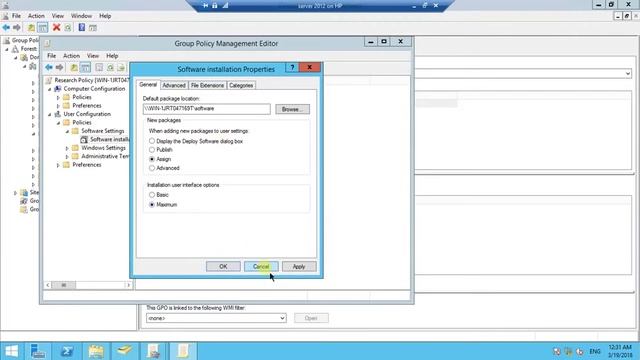
Task: Switch to the Advanced tab
Action: coord(174,85)
